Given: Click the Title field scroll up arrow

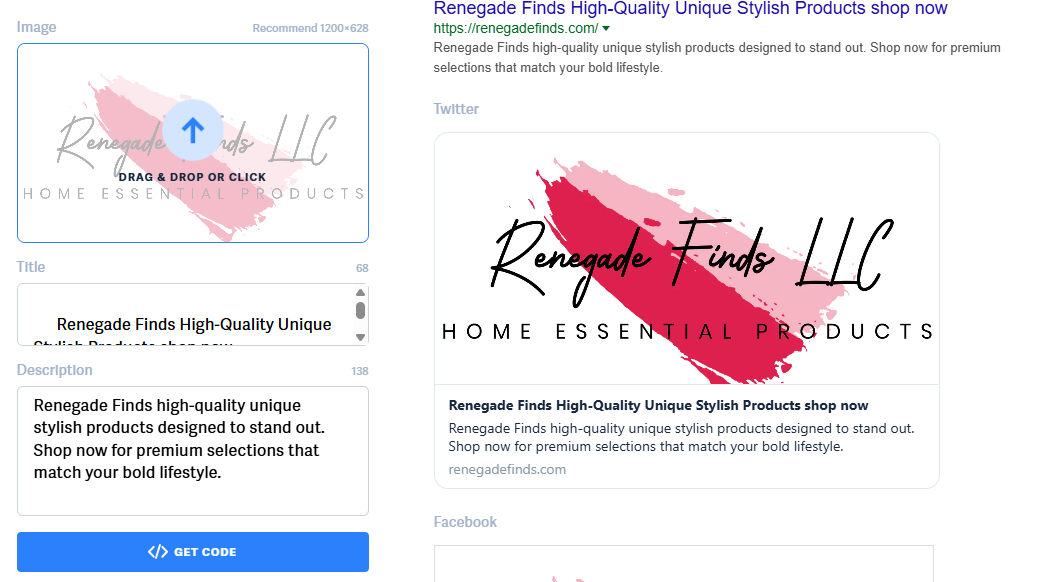Looking at the screenshot, I should point(361,292).
